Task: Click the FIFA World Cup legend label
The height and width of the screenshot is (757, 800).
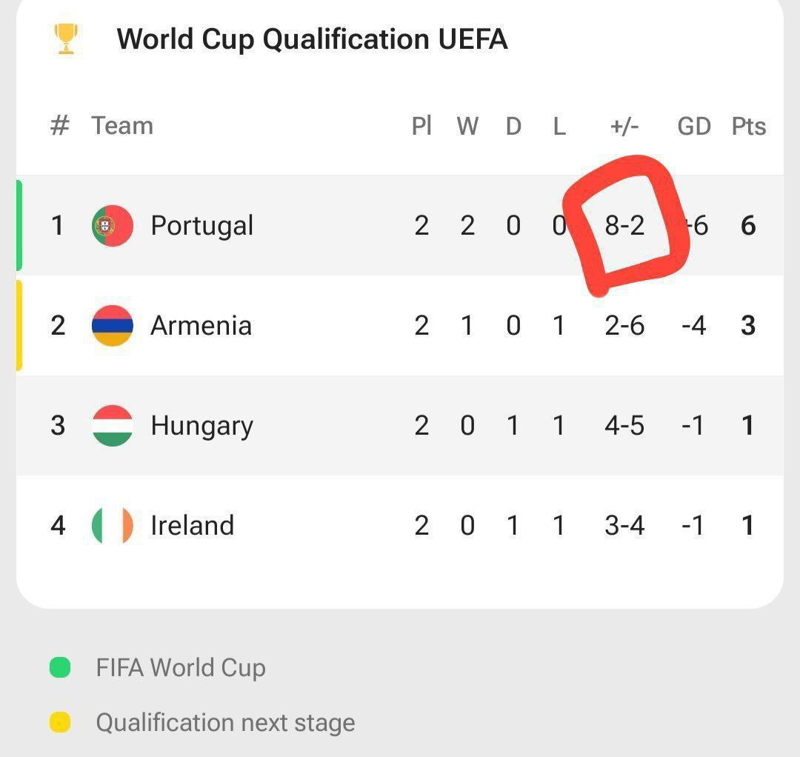Action: 181,667
